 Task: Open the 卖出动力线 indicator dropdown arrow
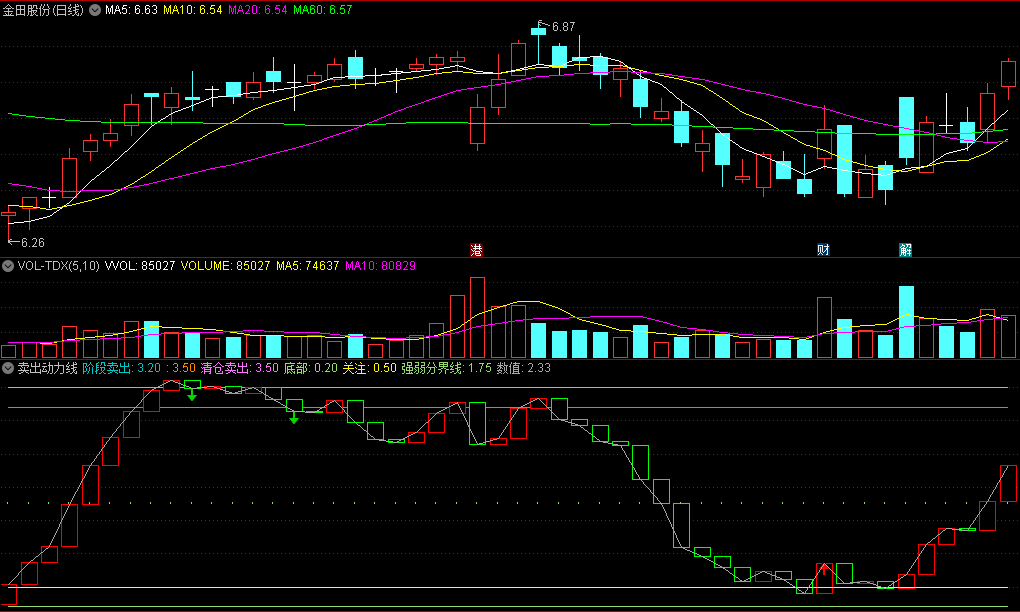(8, 368)
